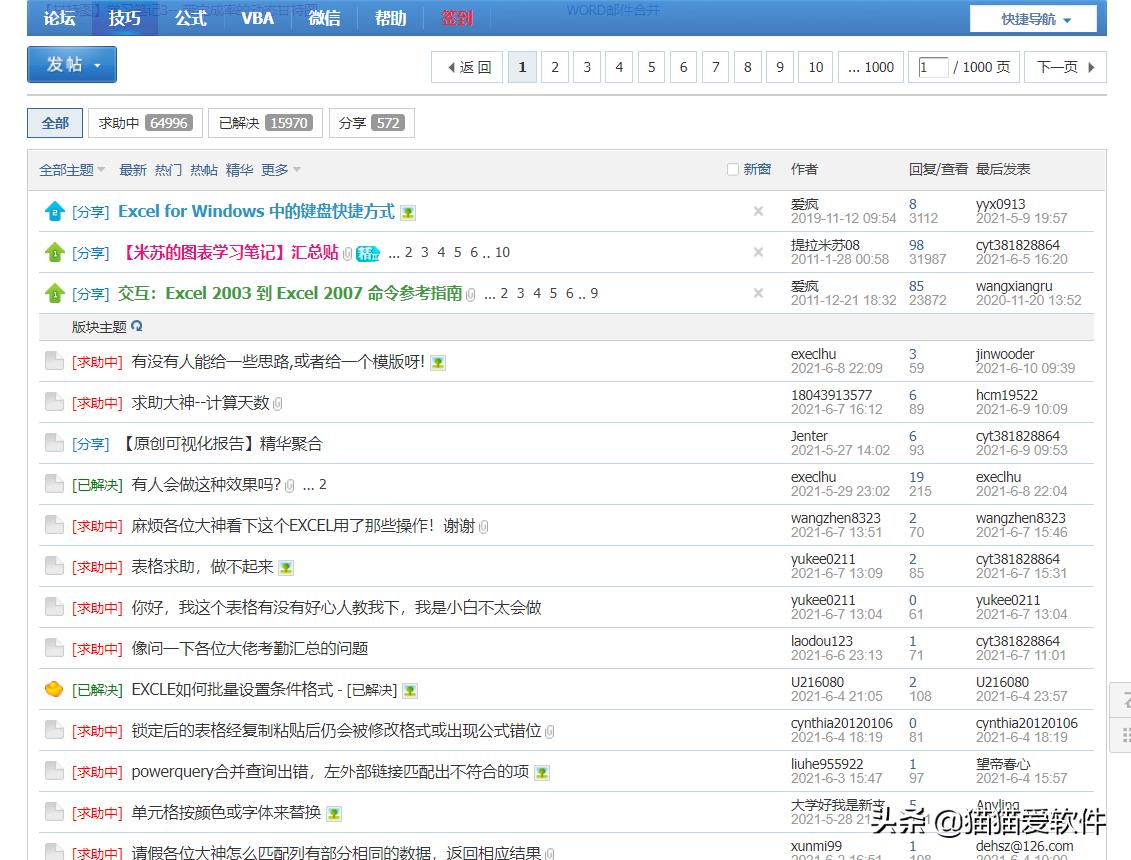Screen dimensions: 1131x860
Task: Click the green Excel attachment icon on 键盘快捷方式 thread
Action: coord(406,211)
